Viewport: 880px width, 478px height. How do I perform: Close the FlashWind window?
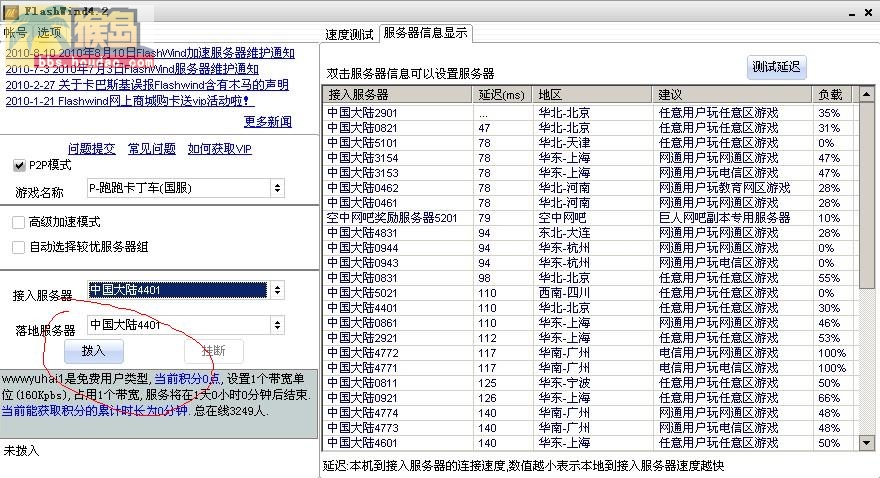coord(869,12)
